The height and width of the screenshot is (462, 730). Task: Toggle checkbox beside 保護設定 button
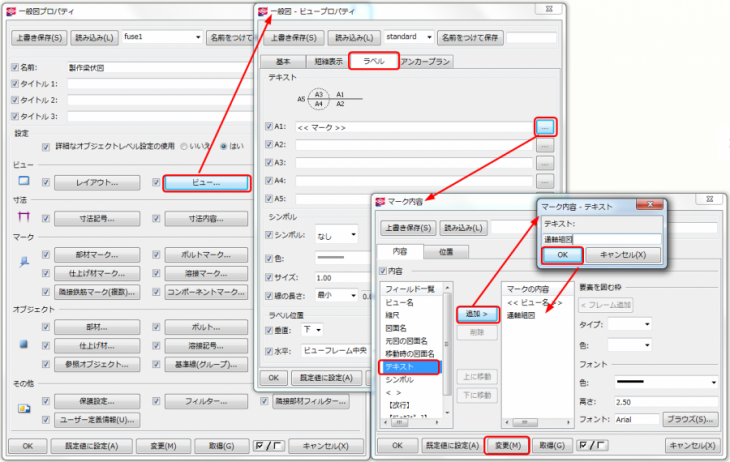coord(46,401)
